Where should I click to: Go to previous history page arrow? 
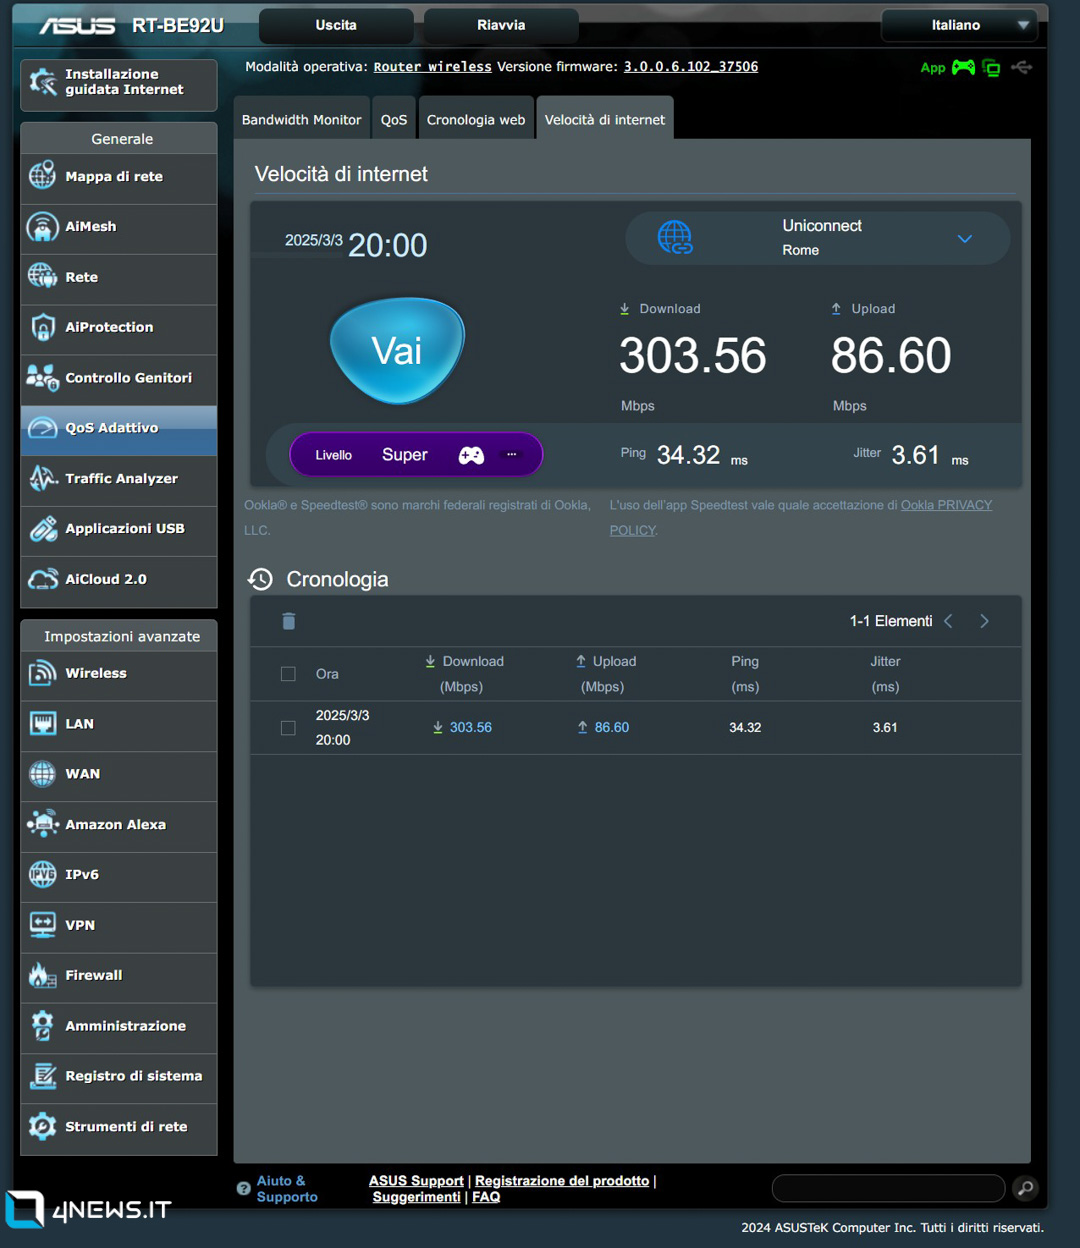tap(948, 621)
